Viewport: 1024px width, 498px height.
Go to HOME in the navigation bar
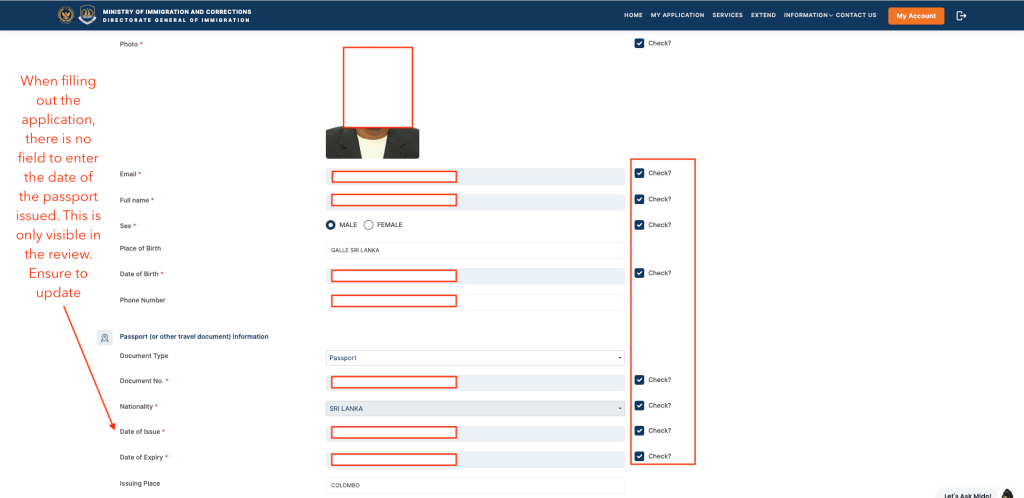633,15
